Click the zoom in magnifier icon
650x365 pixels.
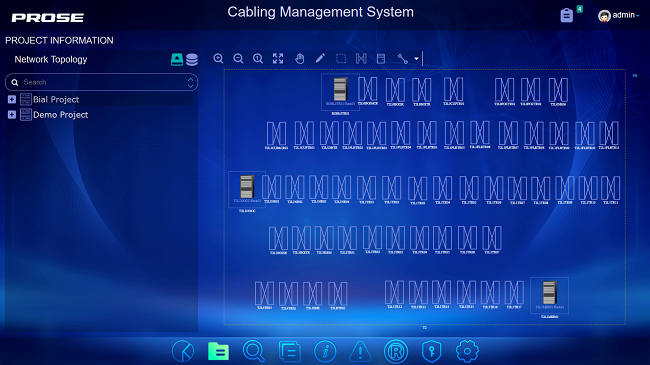coord(218,58)
